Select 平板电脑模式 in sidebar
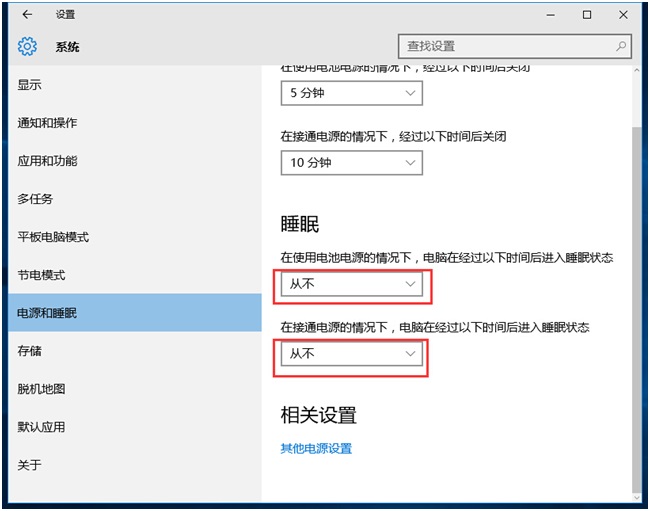Screen dimensions: 650x511 [53, 237]
